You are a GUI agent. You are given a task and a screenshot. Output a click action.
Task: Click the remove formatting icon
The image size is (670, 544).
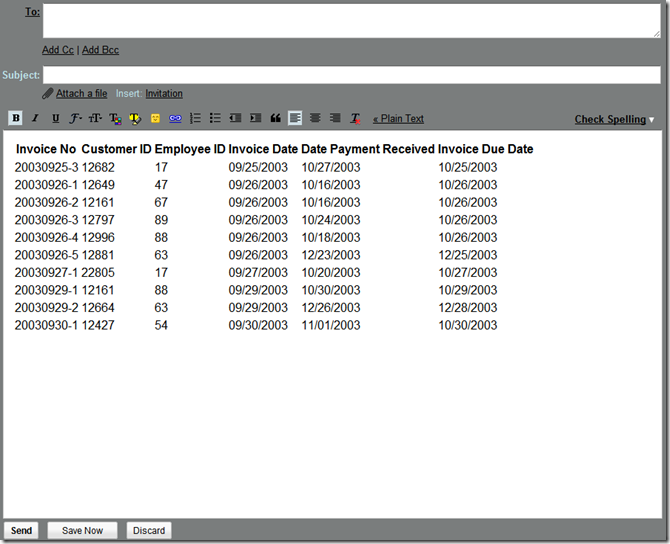tap(355, 118)
